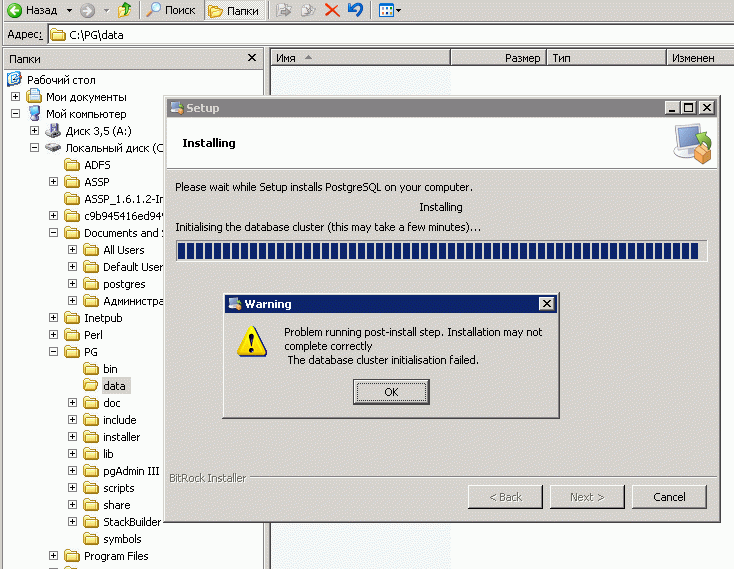This screenshot has height=569, width=734.
Task: Select the postgres user folder
Action: [x=124, y=284]
